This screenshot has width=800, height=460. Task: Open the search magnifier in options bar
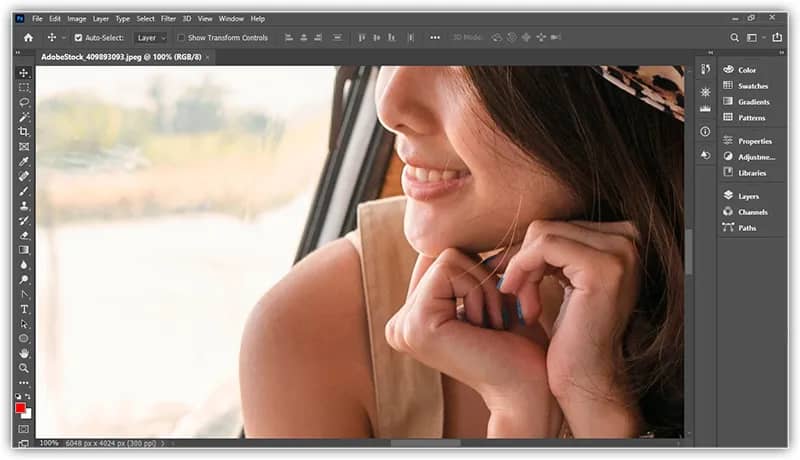point(734,37)
